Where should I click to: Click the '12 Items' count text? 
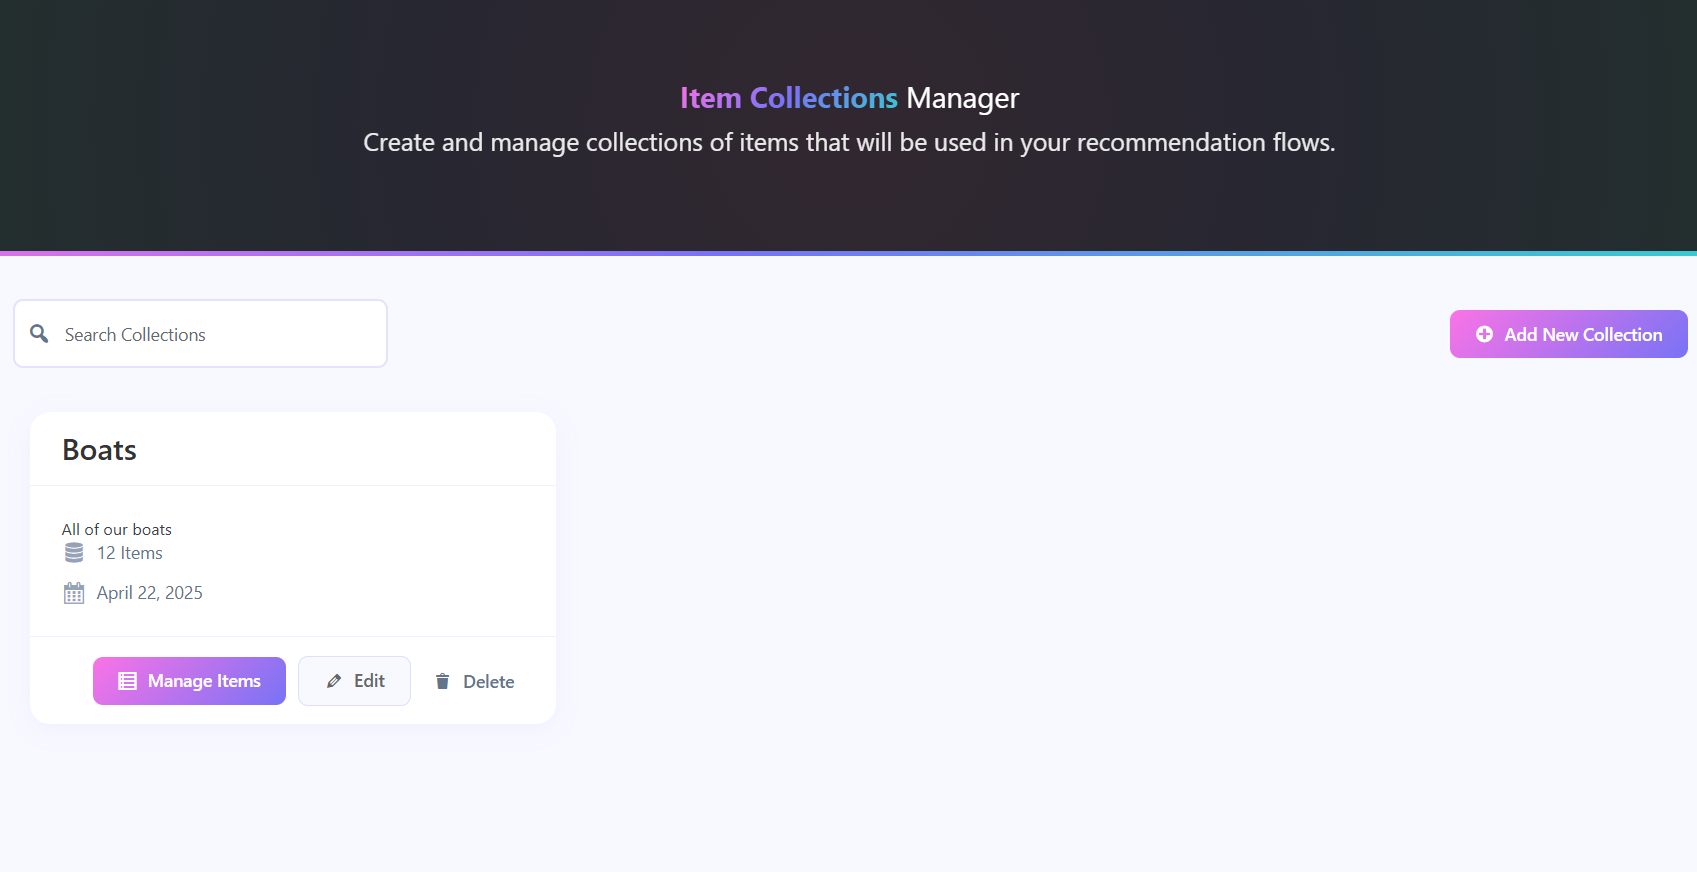point(130,553)
